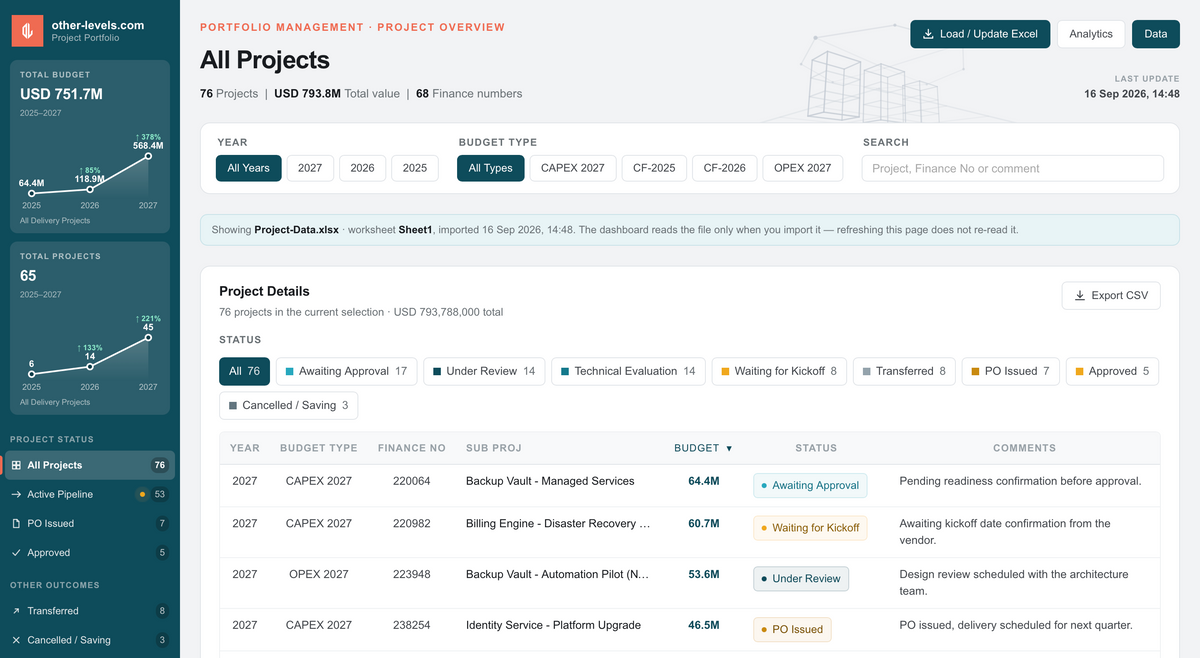Filter by CF-2026 budget type

point(725,168)
